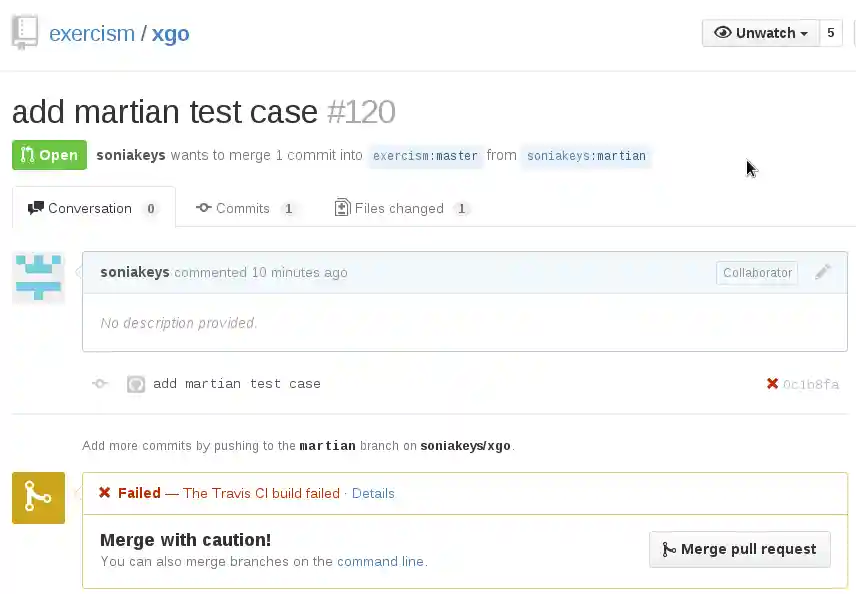
Task: Open the command line link
Action: pyautogui.click(x=380, y=562)
